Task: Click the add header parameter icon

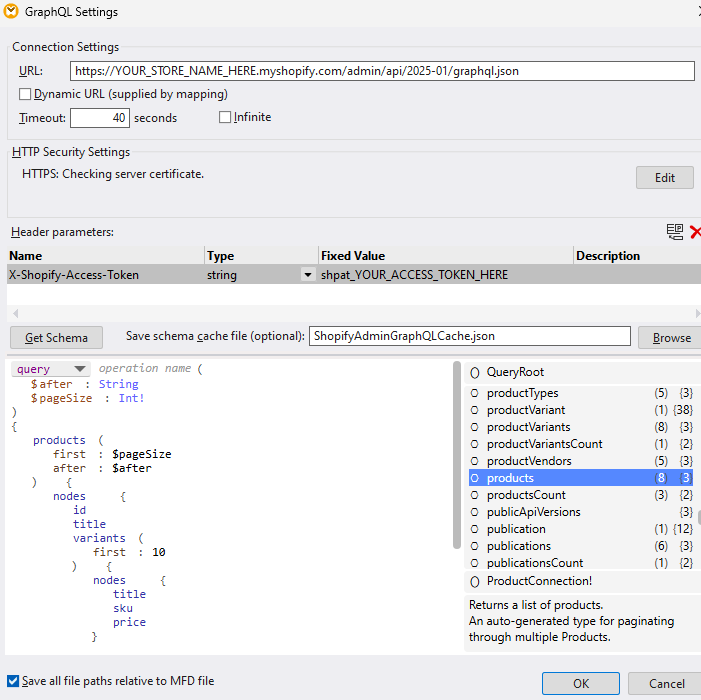Action: 675,232
